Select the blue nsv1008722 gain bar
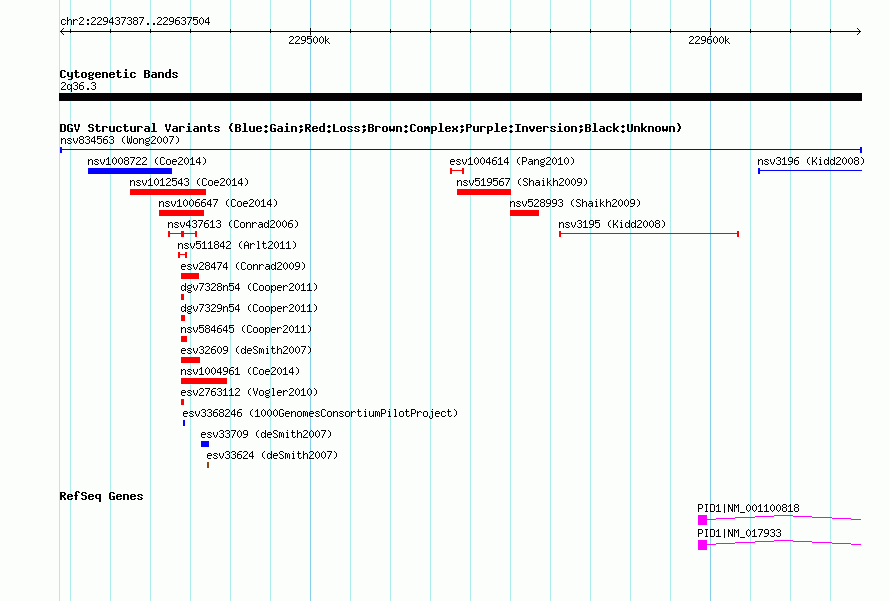 pyautogui.click(x=130, y=171)
